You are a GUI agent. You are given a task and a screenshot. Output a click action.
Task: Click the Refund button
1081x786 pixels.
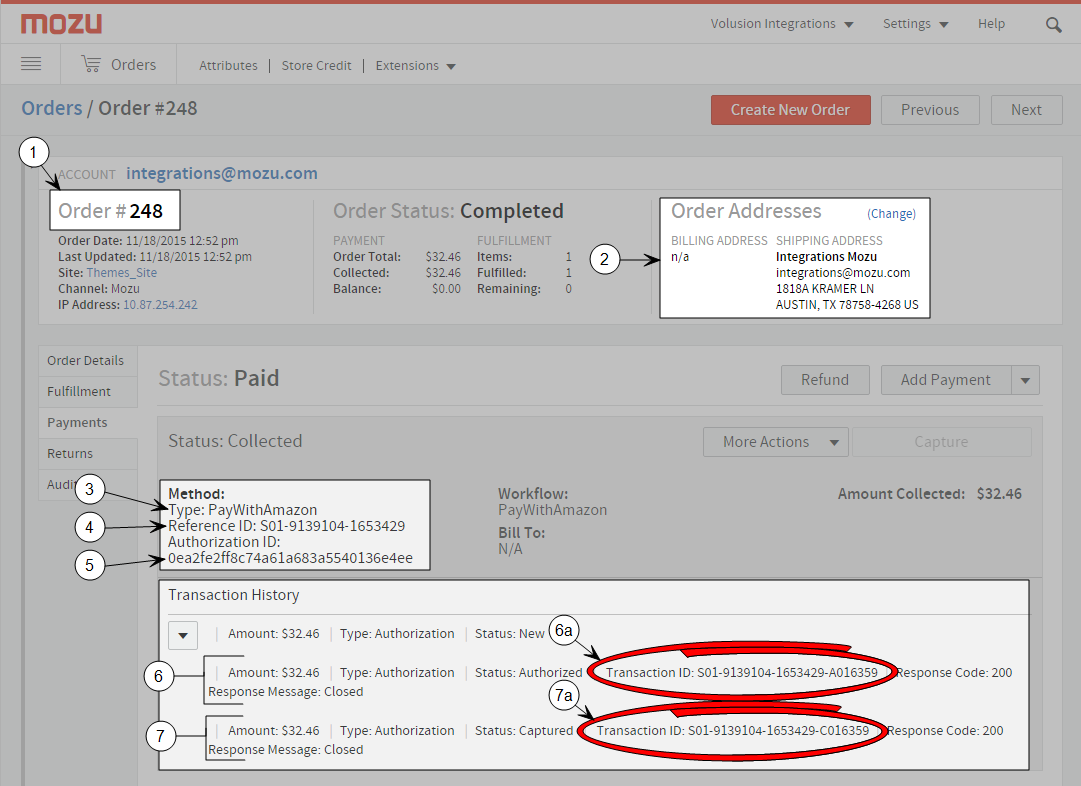tap(825, 380)
